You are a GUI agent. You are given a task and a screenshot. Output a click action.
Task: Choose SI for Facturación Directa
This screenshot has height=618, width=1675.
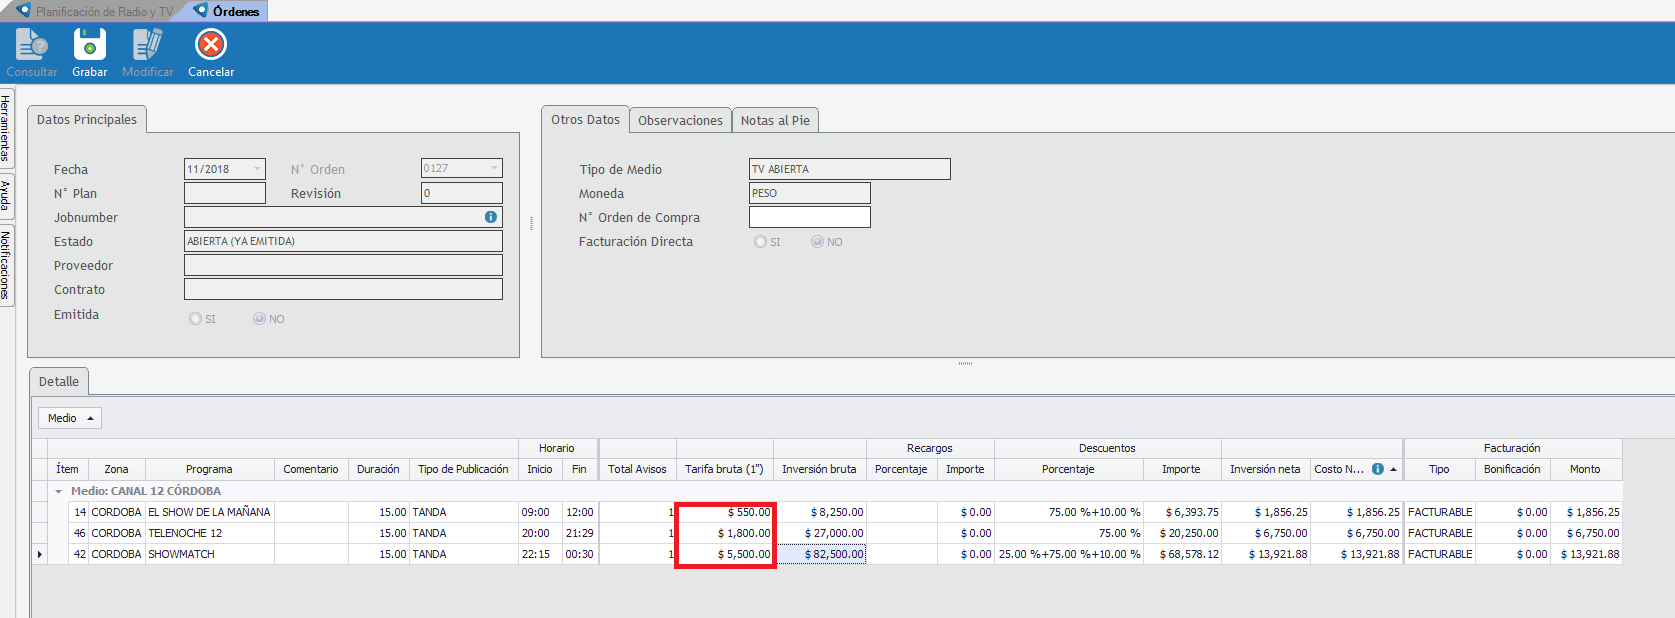(761, 242)
